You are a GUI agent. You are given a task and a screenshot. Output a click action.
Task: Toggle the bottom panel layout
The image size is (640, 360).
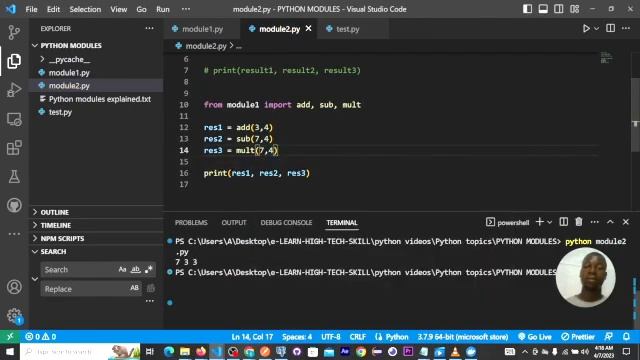click(x=543, y=9)
